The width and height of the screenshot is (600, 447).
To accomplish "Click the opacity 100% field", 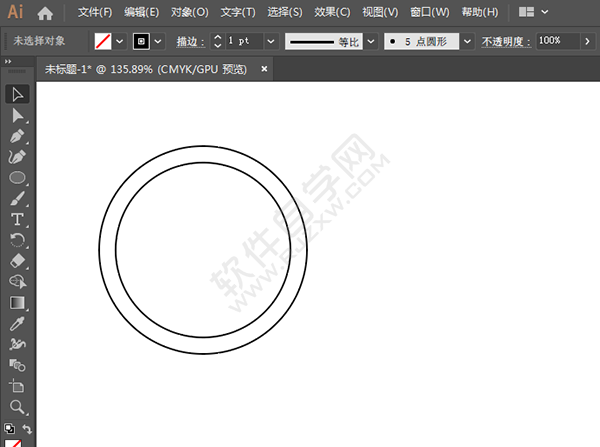I will (x=558, y=41).
